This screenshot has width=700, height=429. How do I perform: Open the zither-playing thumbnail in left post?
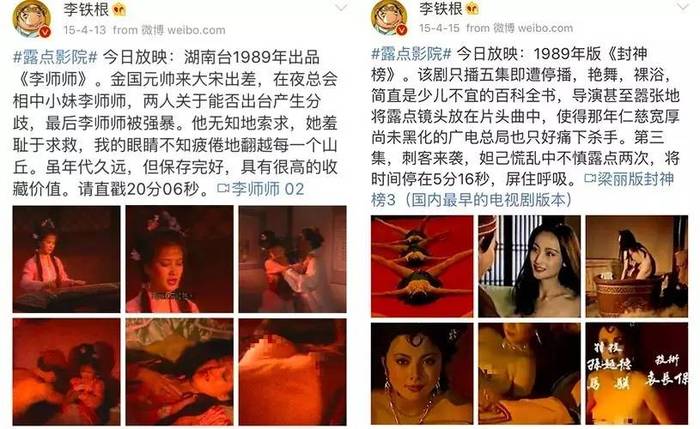pos(67,259)
